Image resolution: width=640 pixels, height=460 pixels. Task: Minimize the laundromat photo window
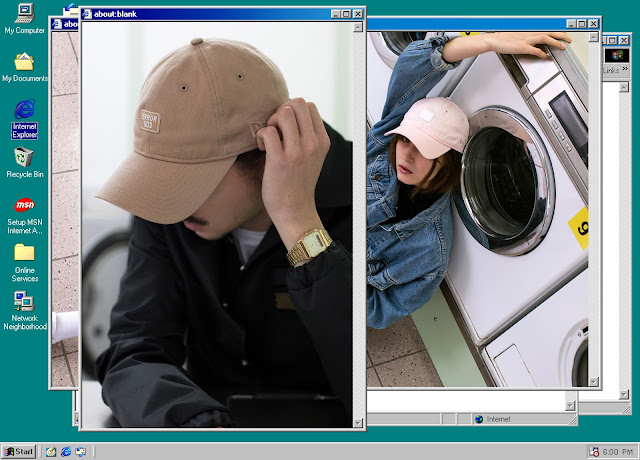[x=571, y=24]
